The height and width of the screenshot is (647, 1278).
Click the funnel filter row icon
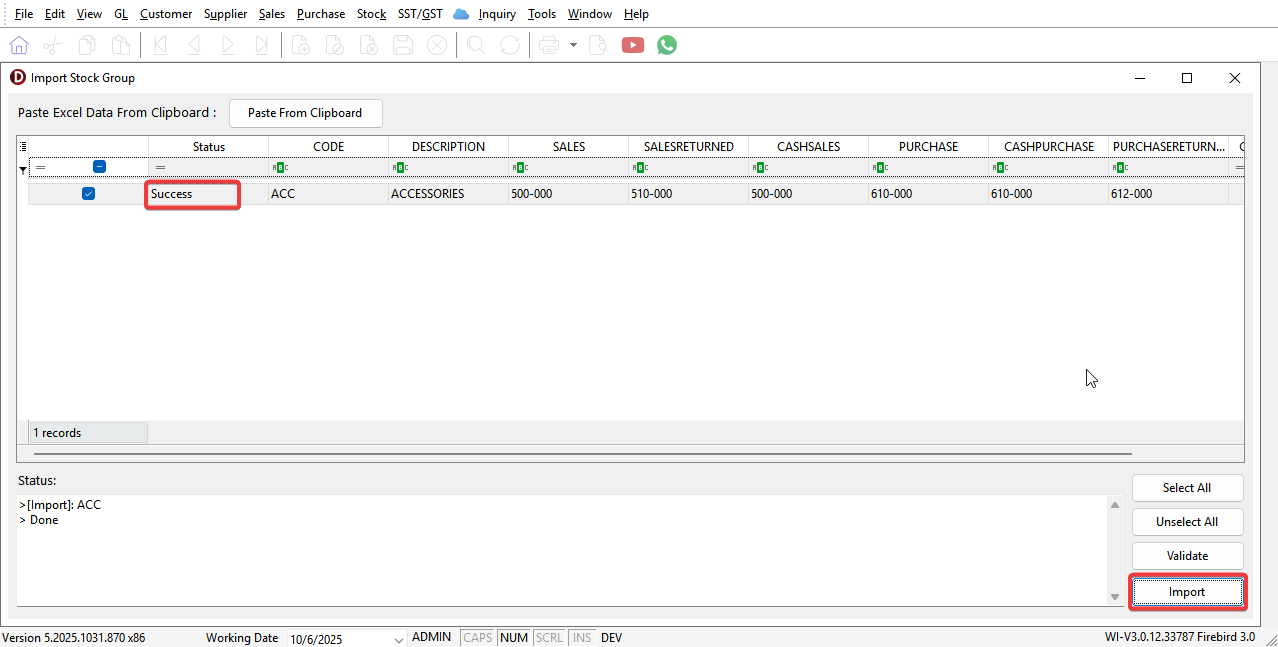(23, 170)
